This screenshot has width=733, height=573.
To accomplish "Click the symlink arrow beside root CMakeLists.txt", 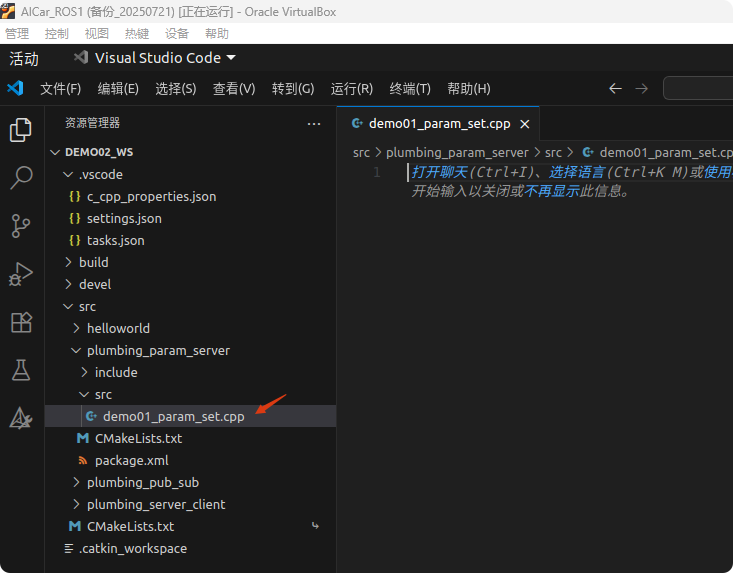I will coord(316,526).
